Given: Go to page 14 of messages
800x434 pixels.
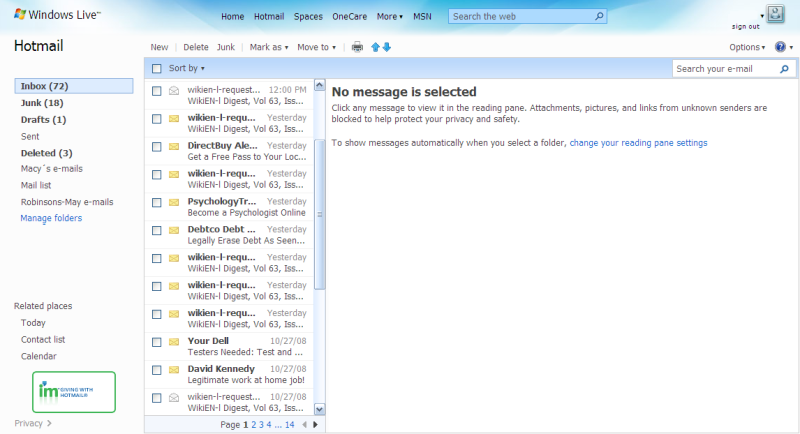Looking at the screenshot, I should coord(289,424).
